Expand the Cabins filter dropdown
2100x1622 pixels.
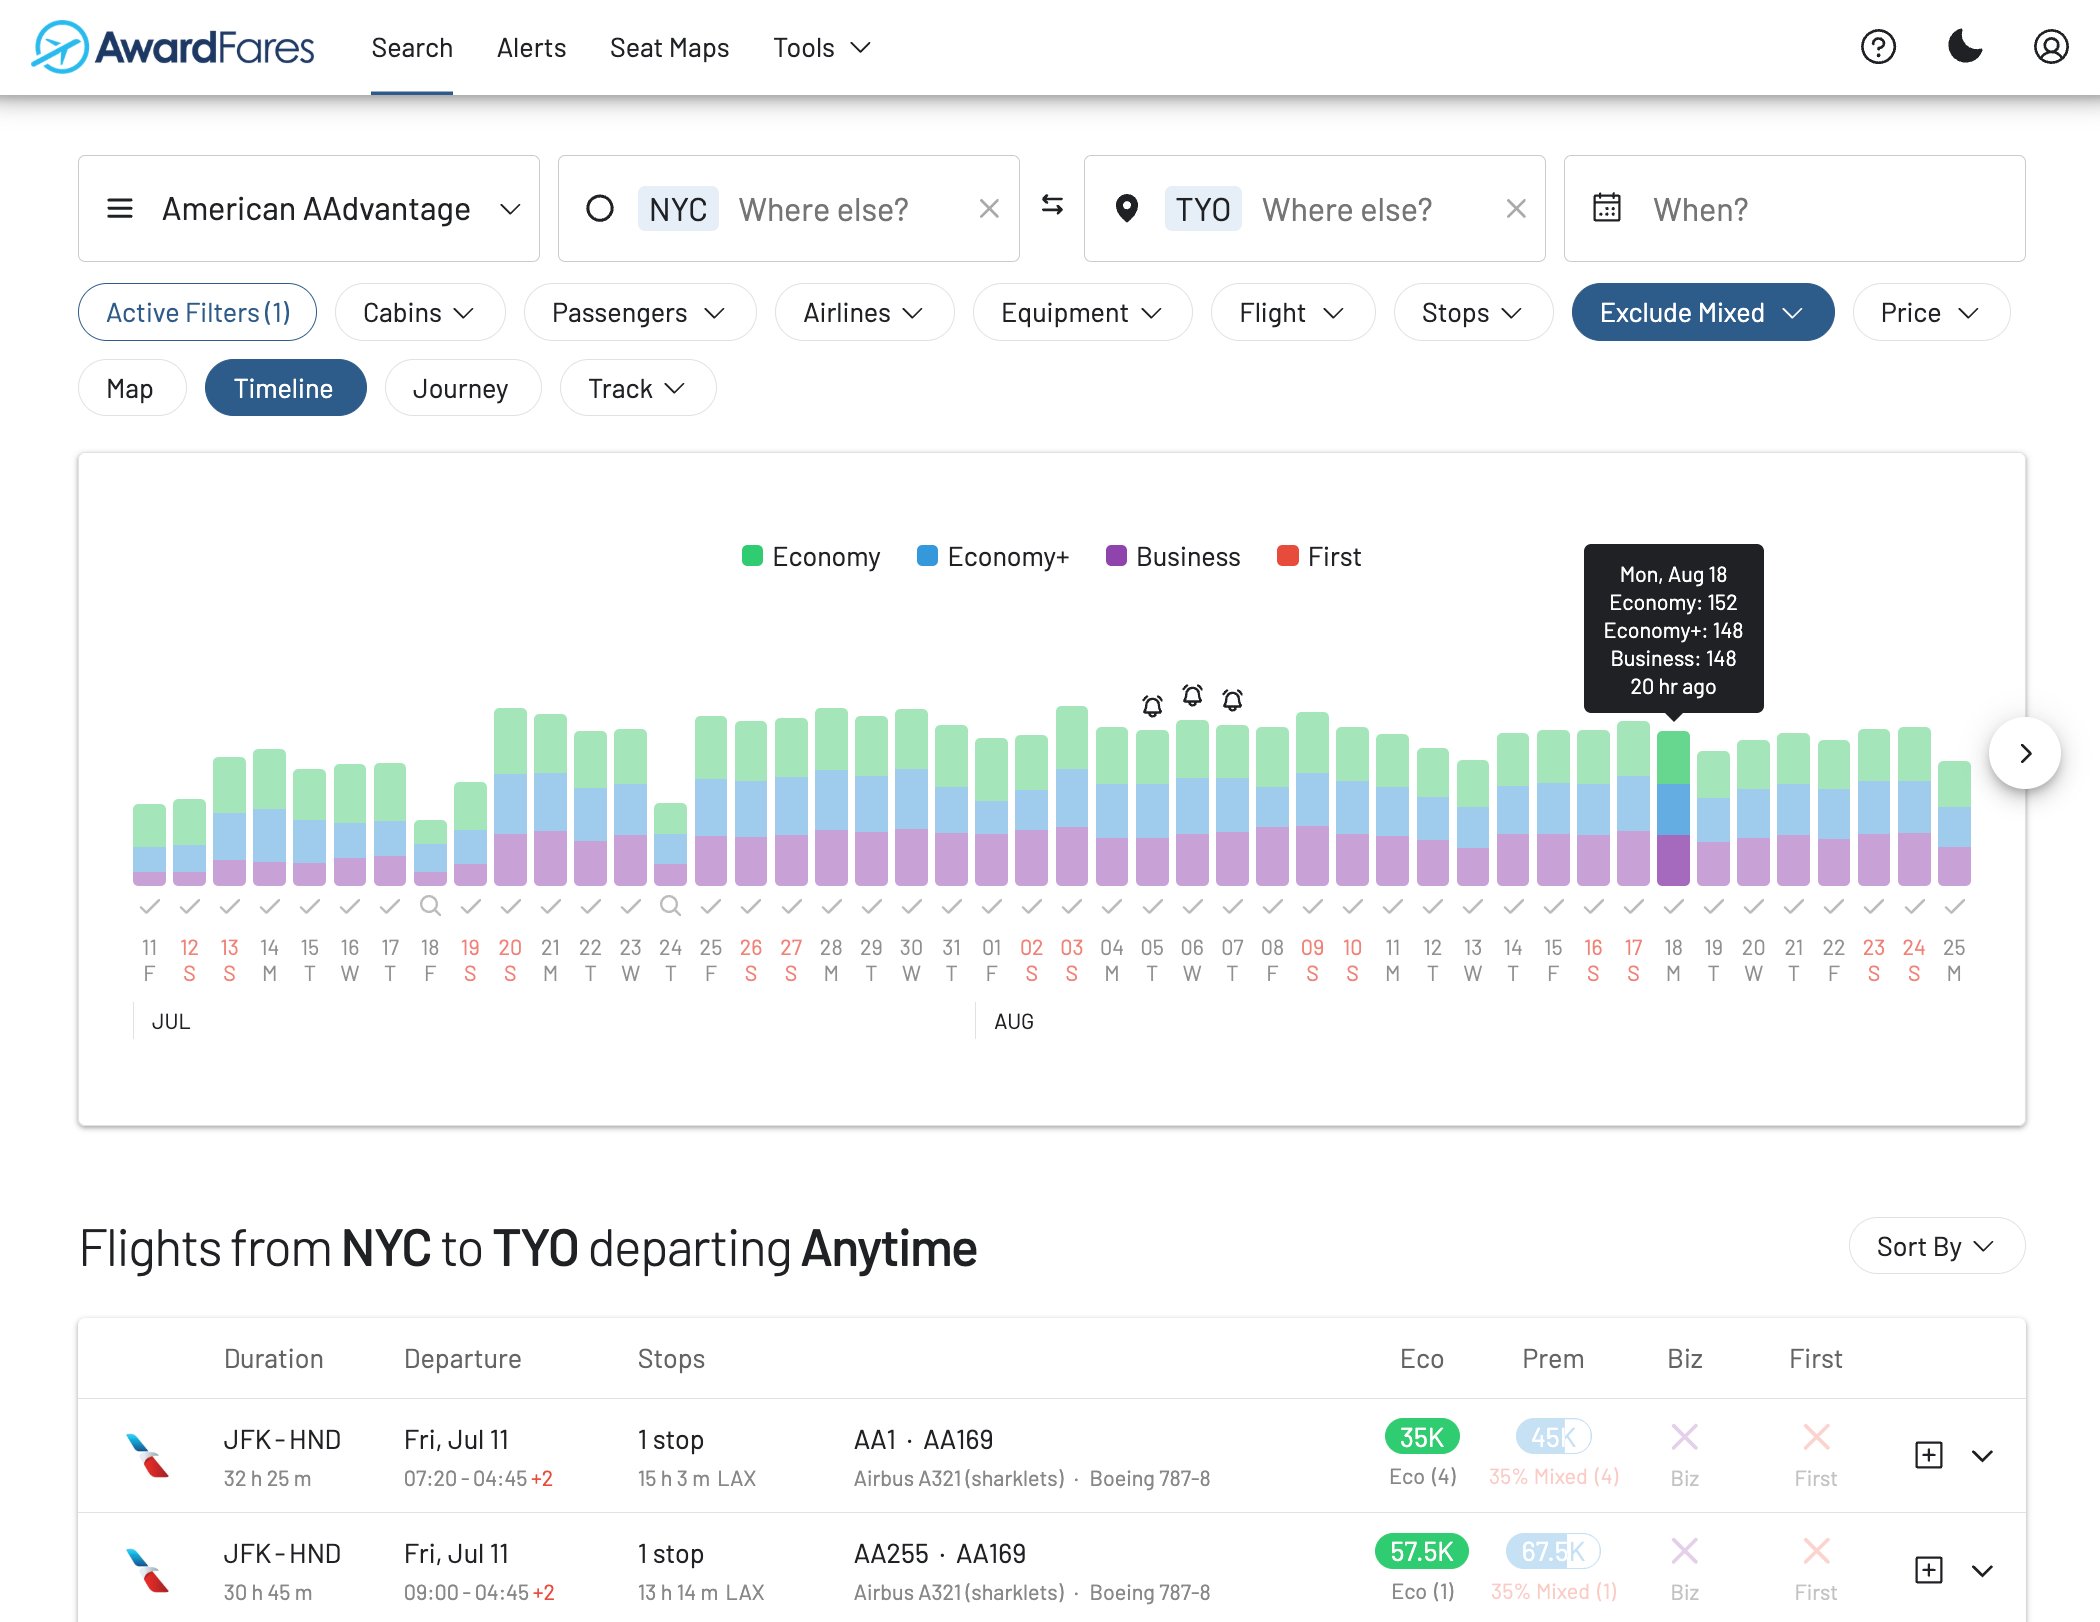419,313
